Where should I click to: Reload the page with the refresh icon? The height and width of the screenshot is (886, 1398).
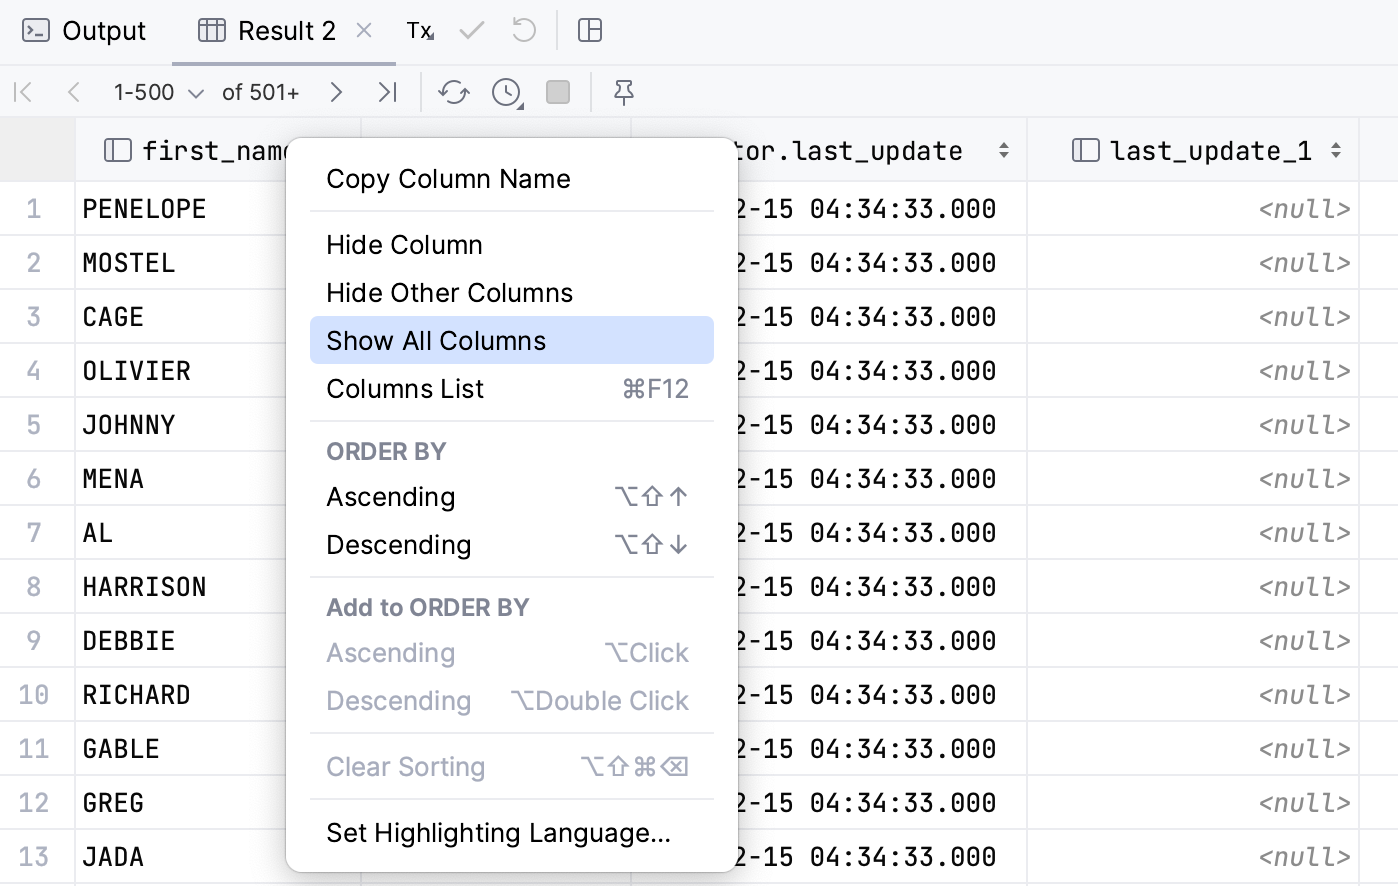click(453, 93)
